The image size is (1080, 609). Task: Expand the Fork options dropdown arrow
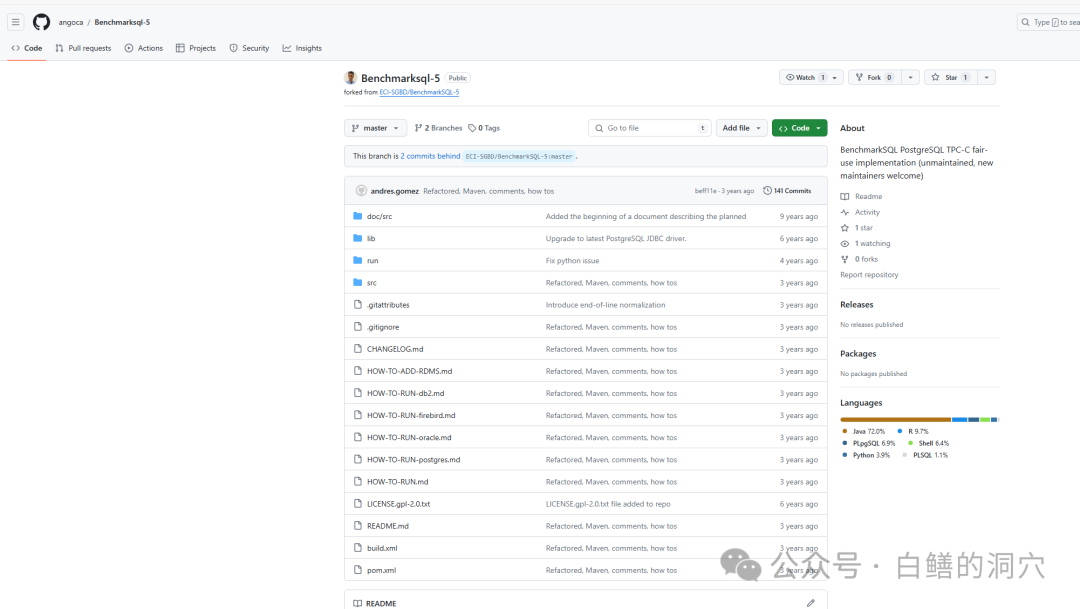point(911,77)
